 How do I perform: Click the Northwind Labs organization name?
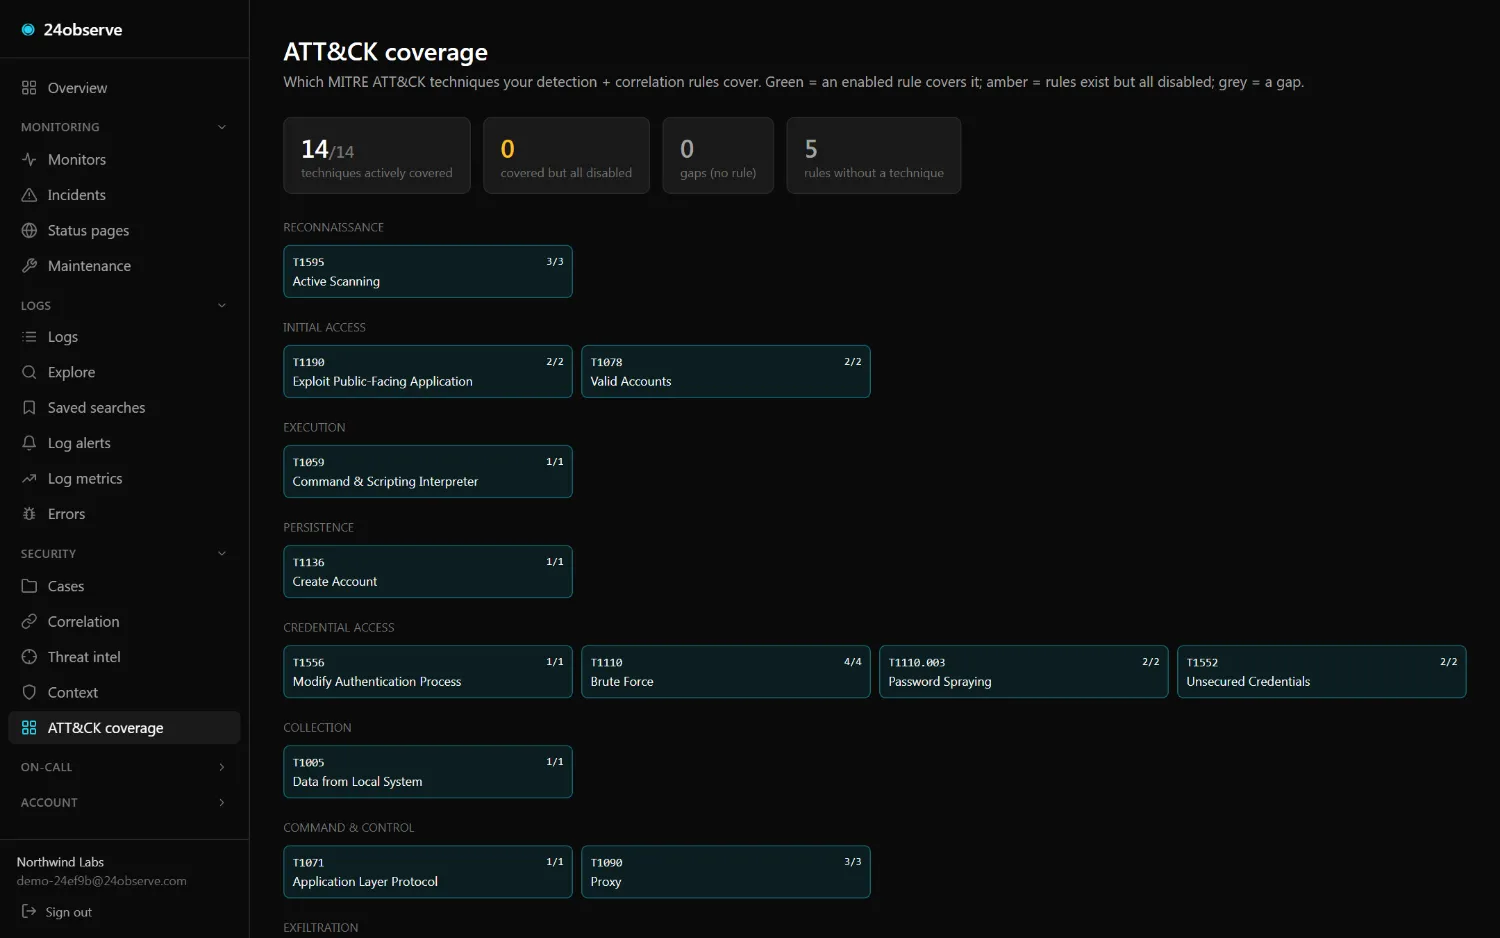[x=60, y=862]
